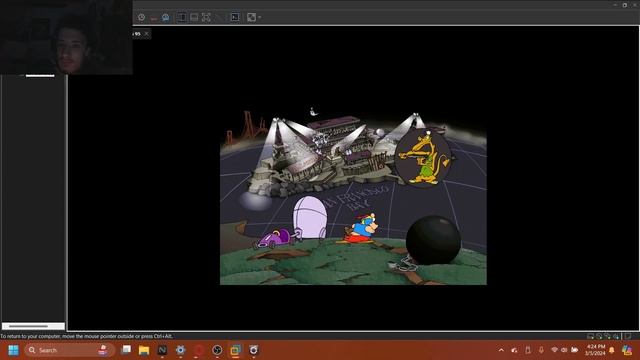Open the console view icon
Screen dimensions: 640x360
pos(235,18)
